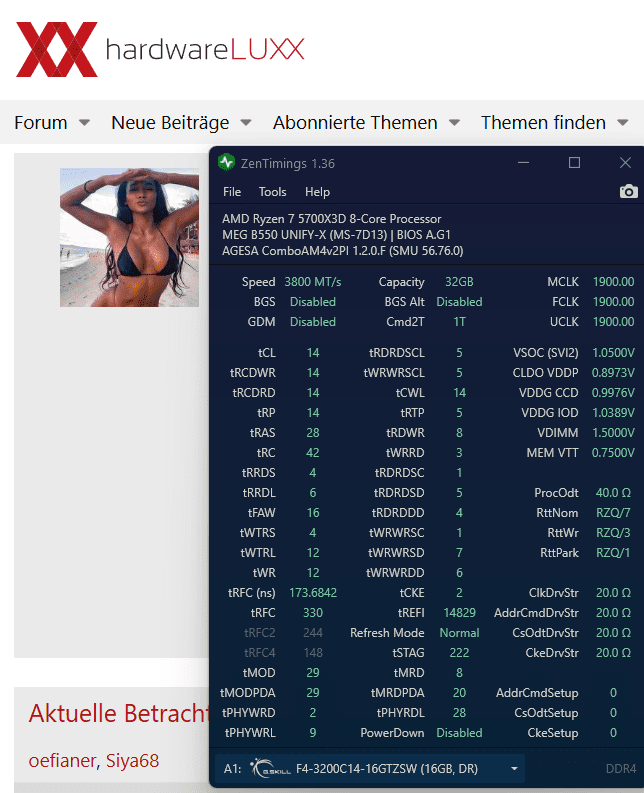This screenshot has width=644, height=793.
Task: Click the 32GB capacity value
Action: click(x=459, y=282)
